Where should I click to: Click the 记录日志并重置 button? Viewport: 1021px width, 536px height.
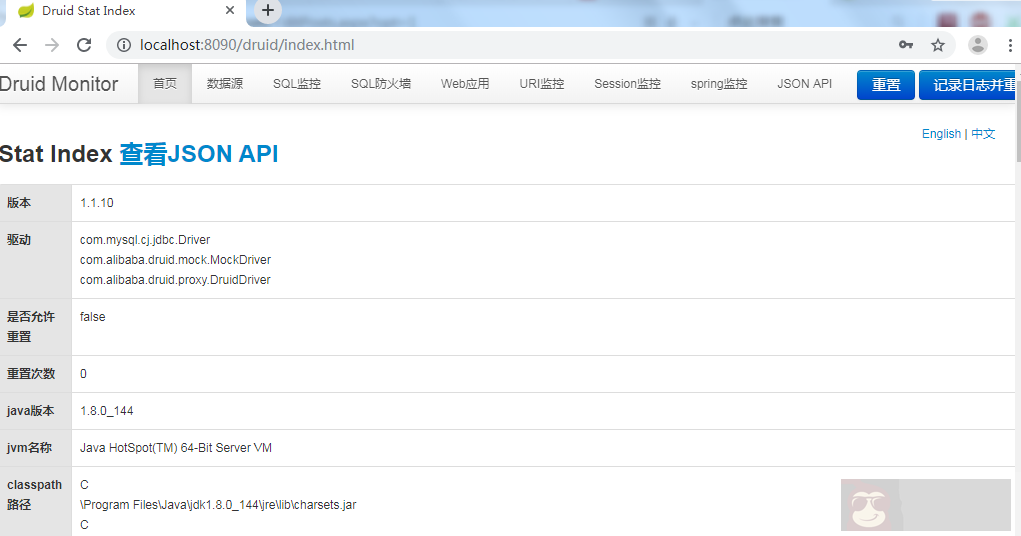968,85
